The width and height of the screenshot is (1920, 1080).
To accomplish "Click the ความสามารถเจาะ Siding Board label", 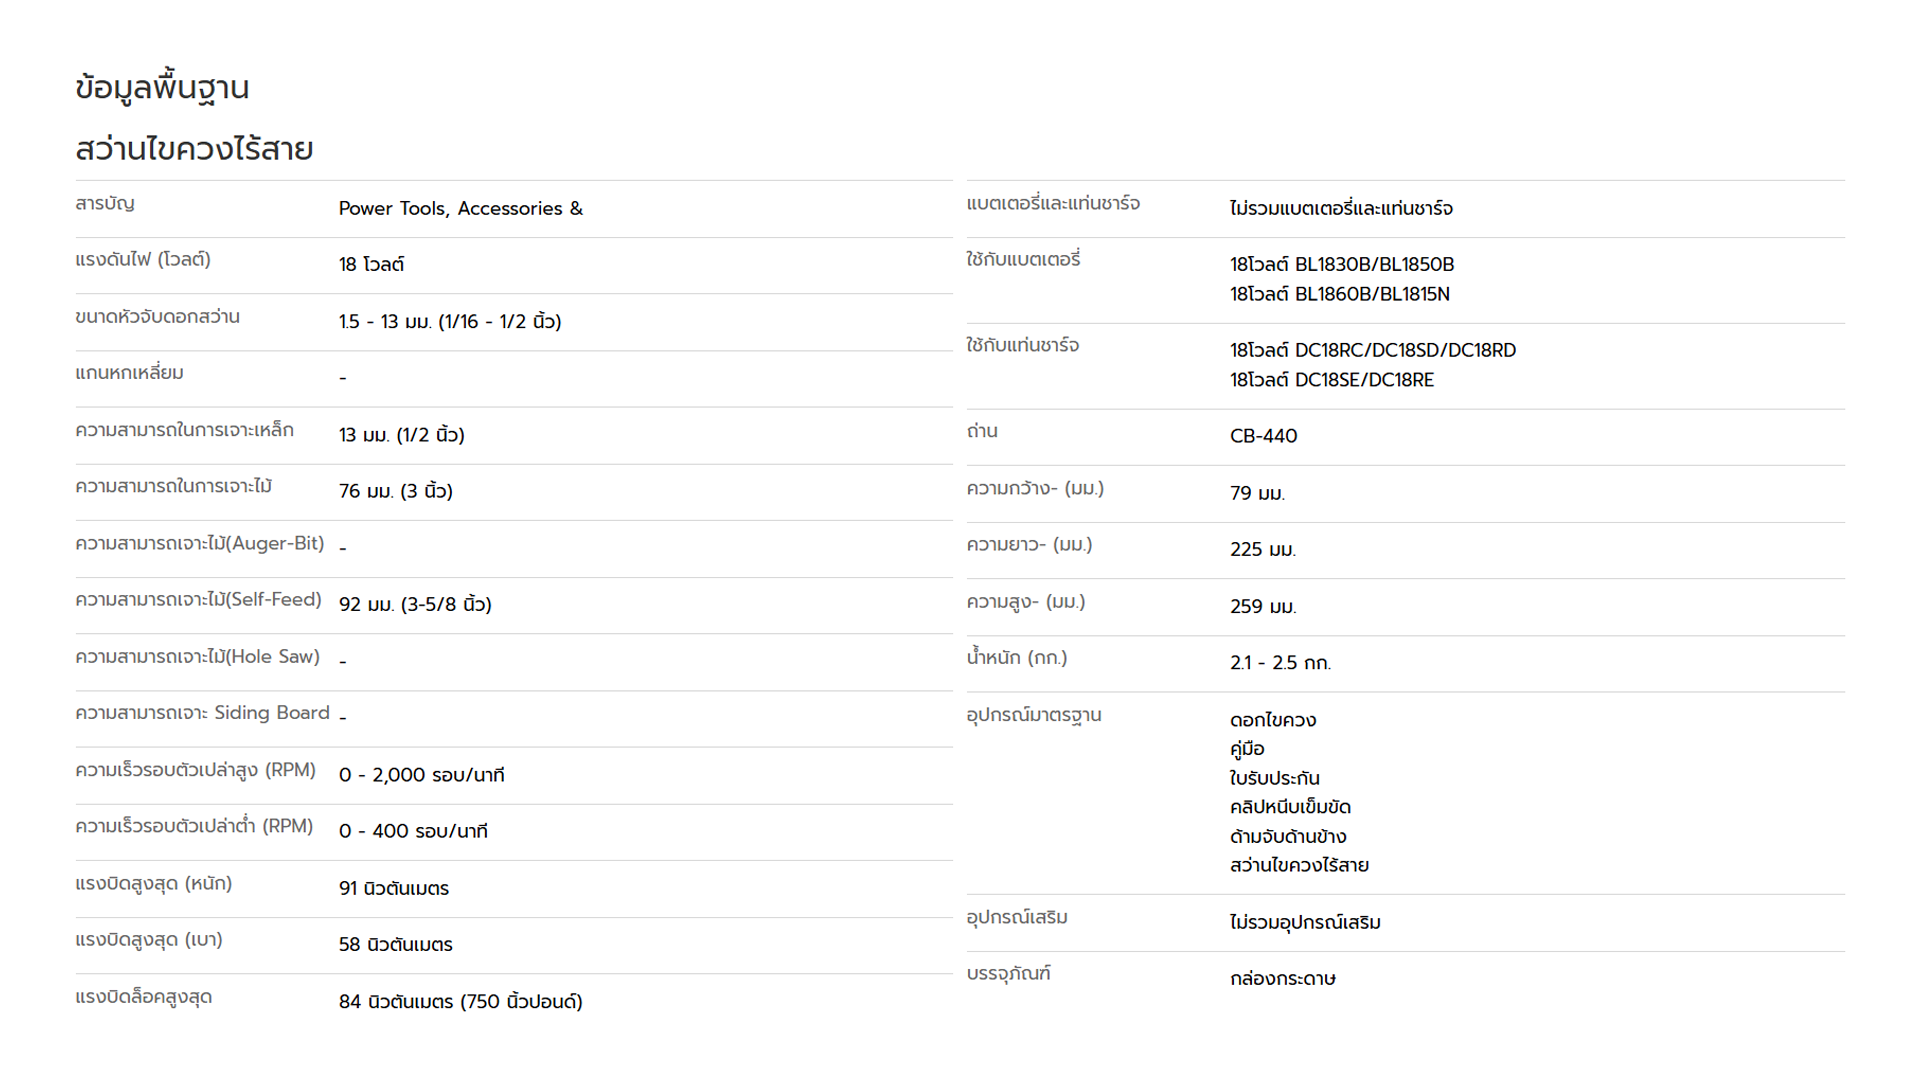I will click(202, 713).
